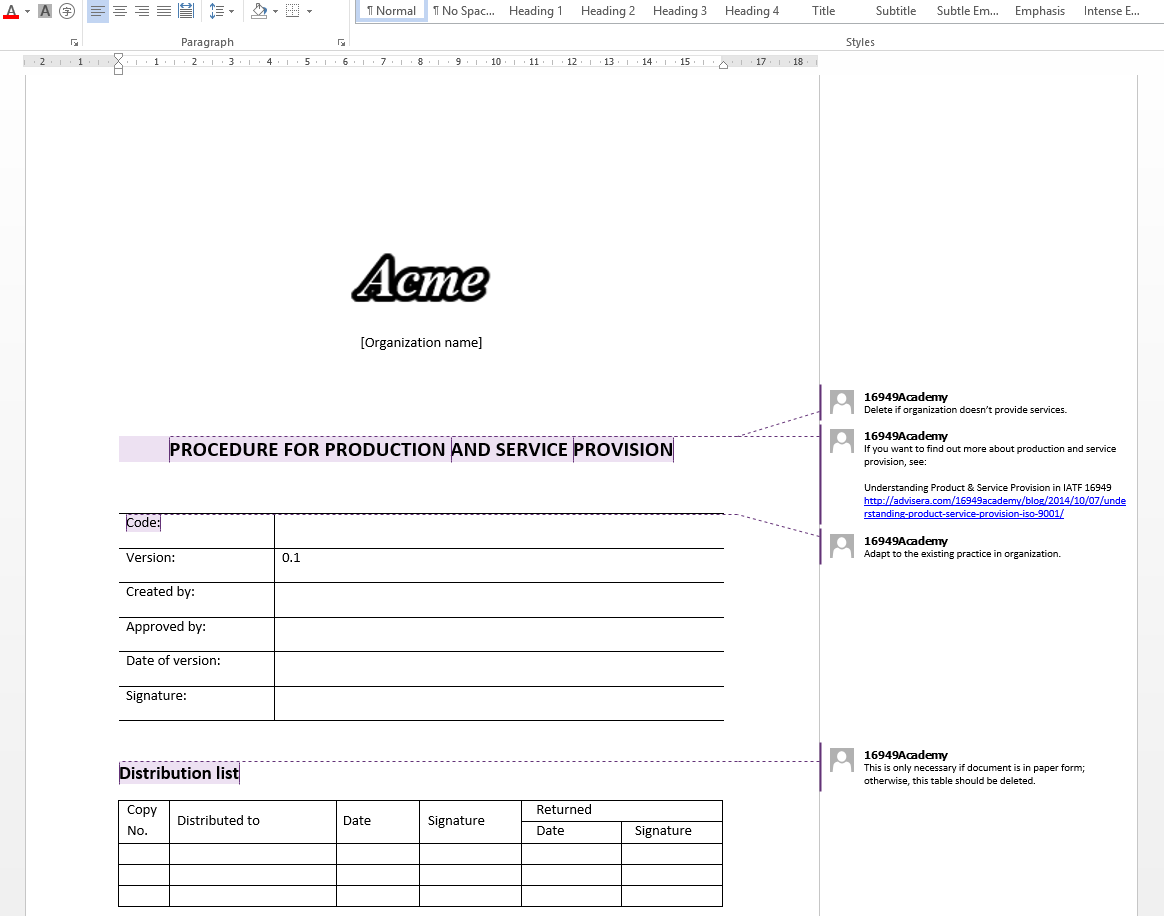The width and height of the screenshot is (1164, 916).
Task: Open the Paragraph dialog box launcher
Action: coord(341,42)
